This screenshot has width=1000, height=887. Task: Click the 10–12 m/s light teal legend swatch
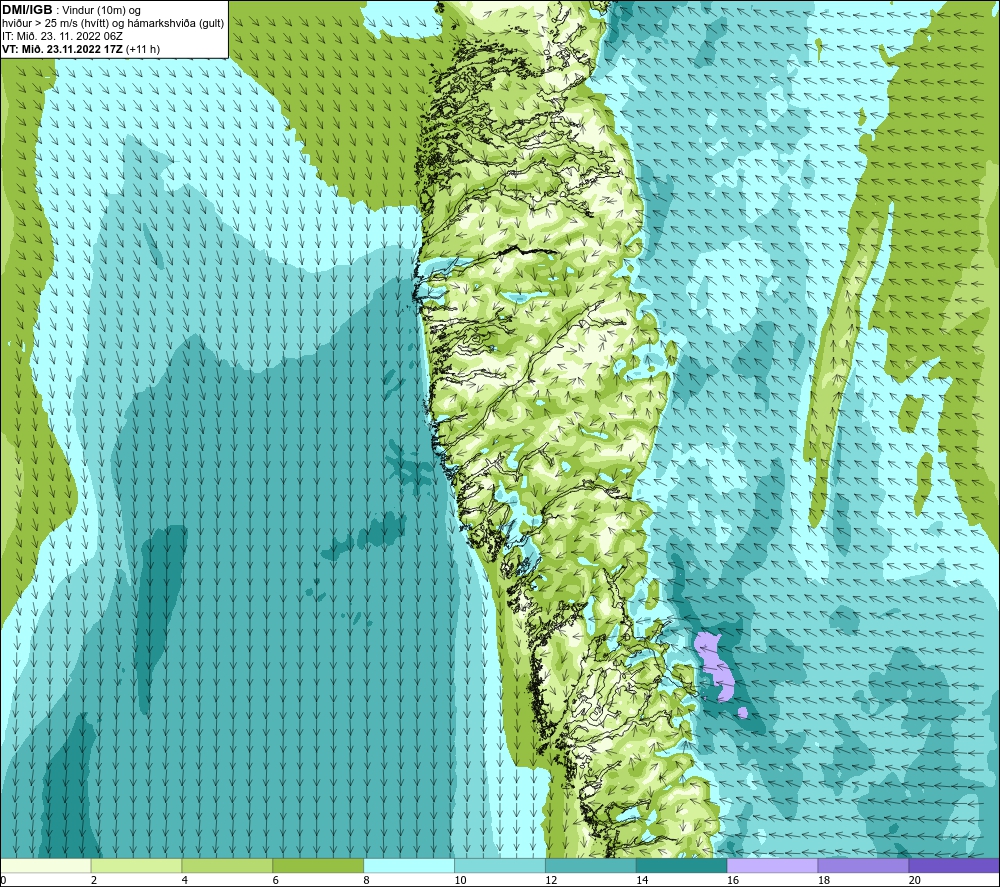click(500, 865)
